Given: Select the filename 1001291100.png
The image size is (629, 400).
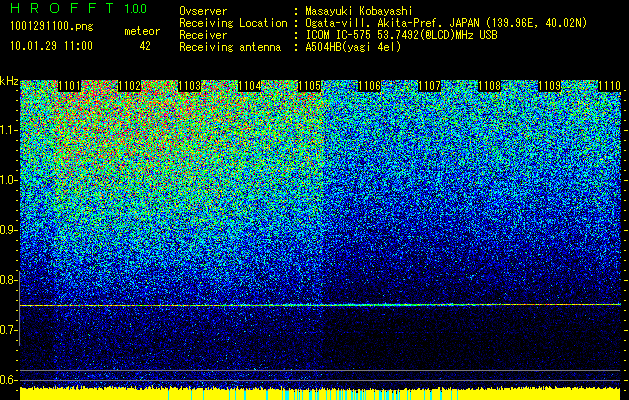Looking at the screenshot, I should [x=52, y=26].
